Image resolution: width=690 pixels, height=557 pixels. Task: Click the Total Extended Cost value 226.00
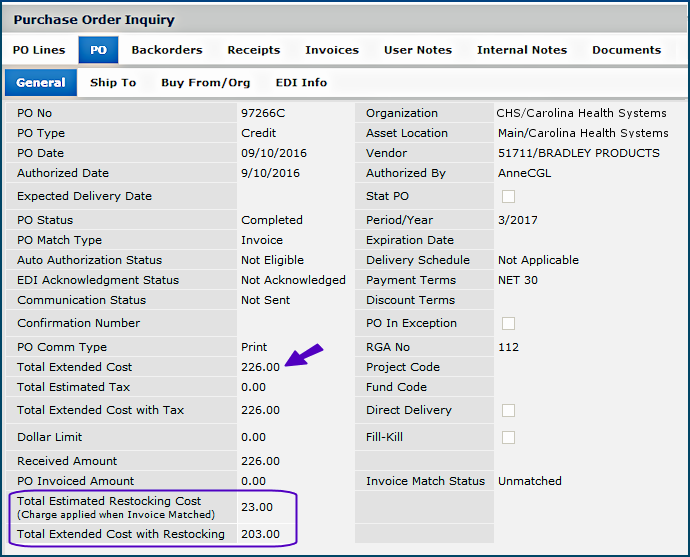click(260, 367)
